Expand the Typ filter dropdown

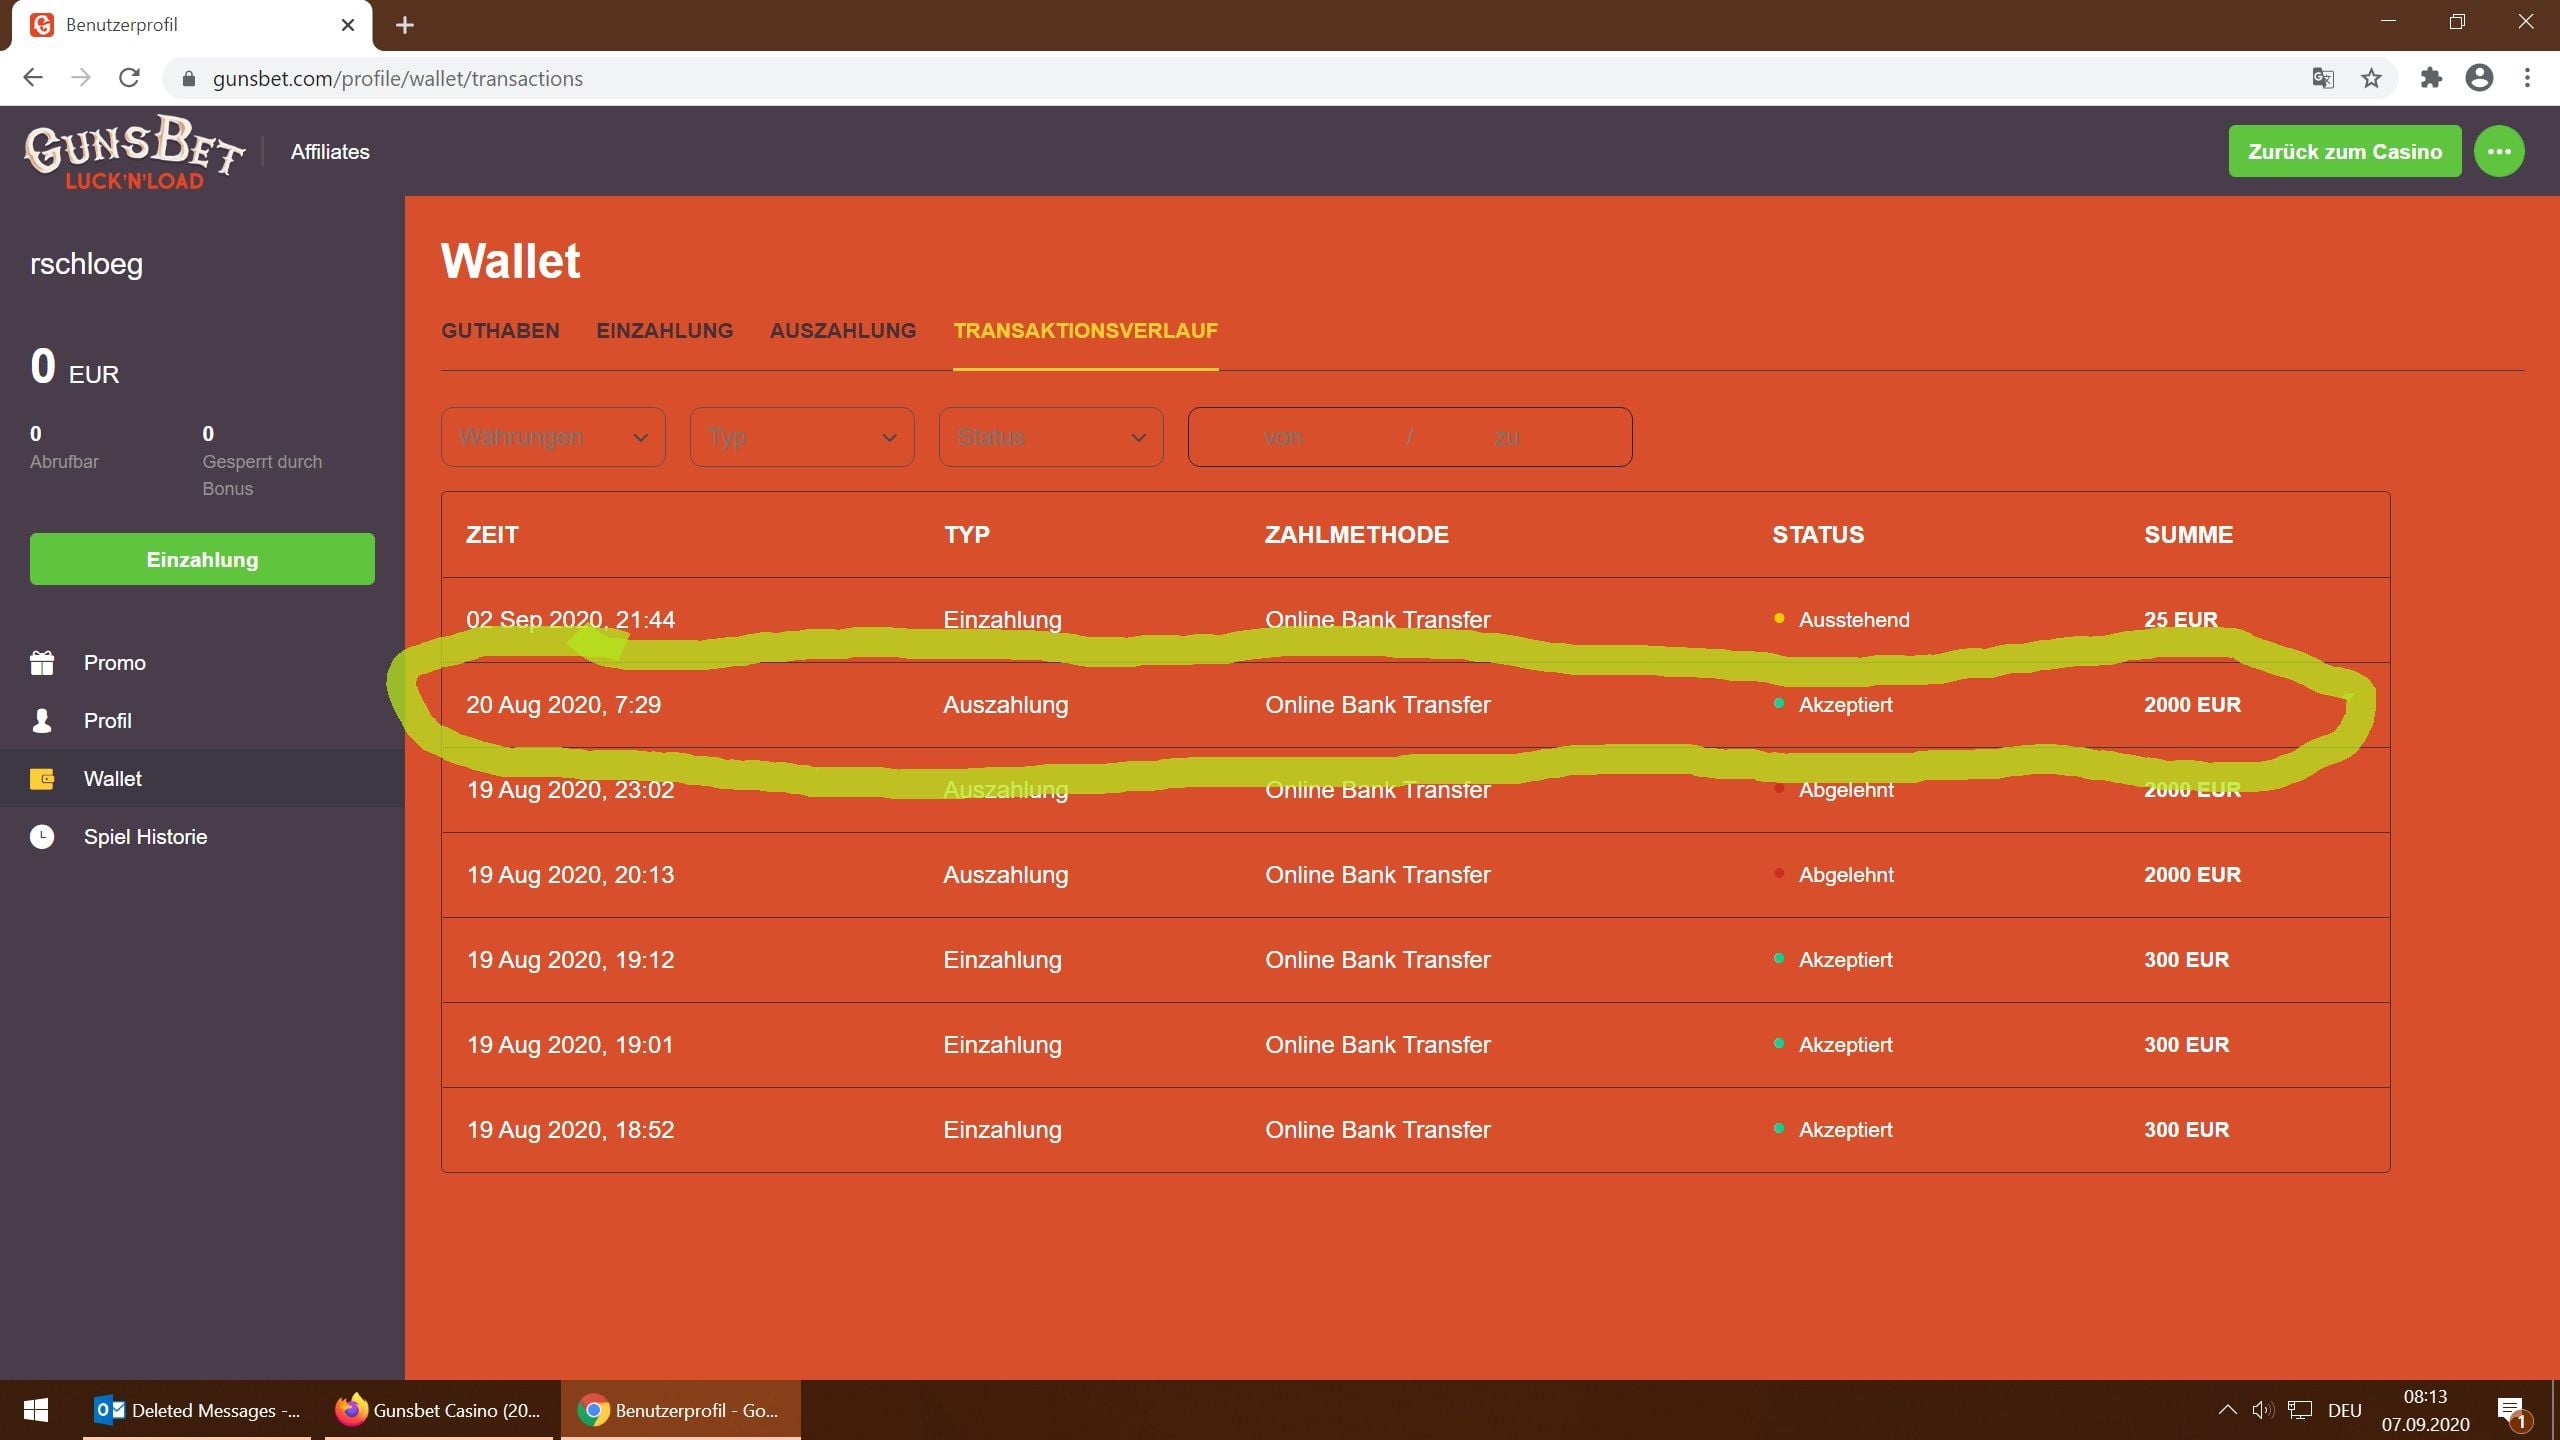click(802, 437)
